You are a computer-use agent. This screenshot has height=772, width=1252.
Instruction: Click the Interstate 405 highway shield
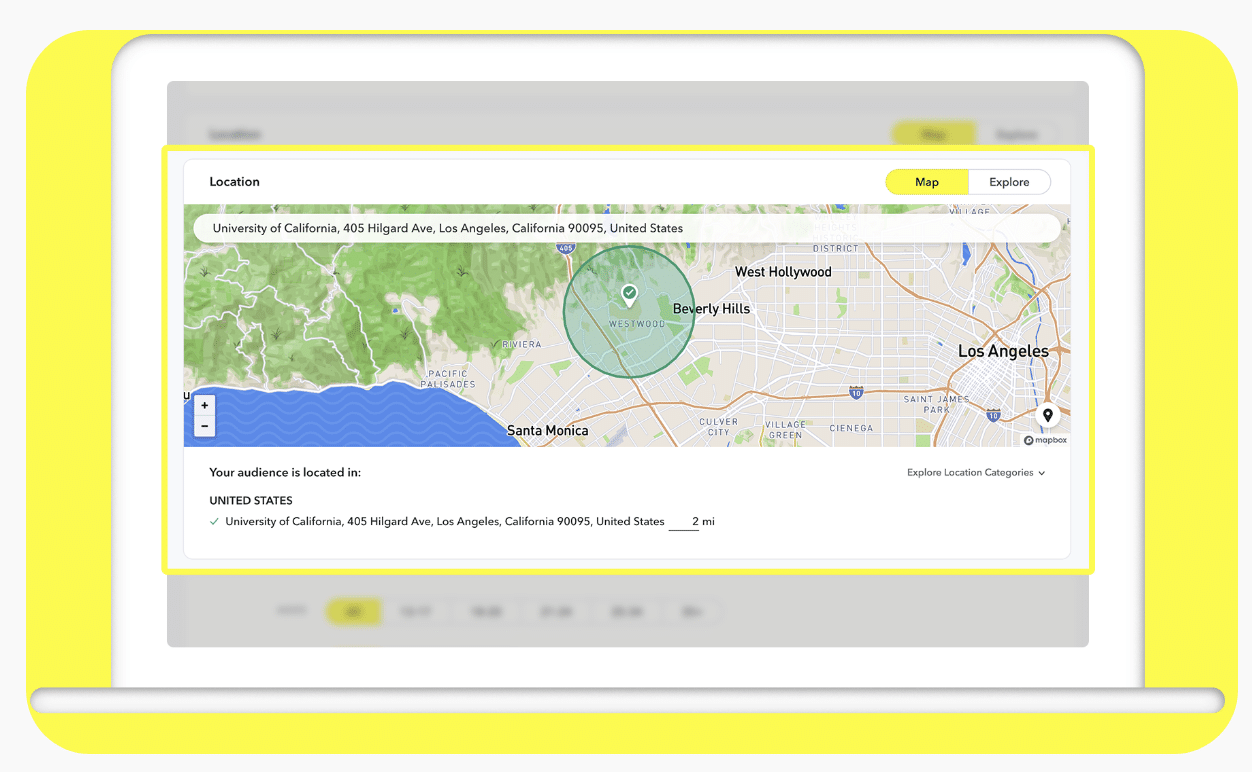point(566,247)
